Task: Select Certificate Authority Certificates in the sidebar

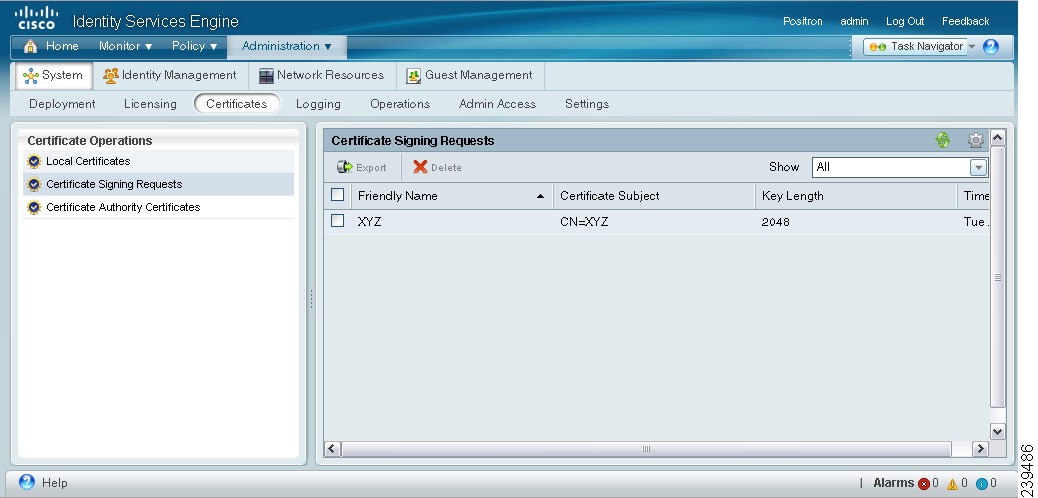Action: point(158,207)
